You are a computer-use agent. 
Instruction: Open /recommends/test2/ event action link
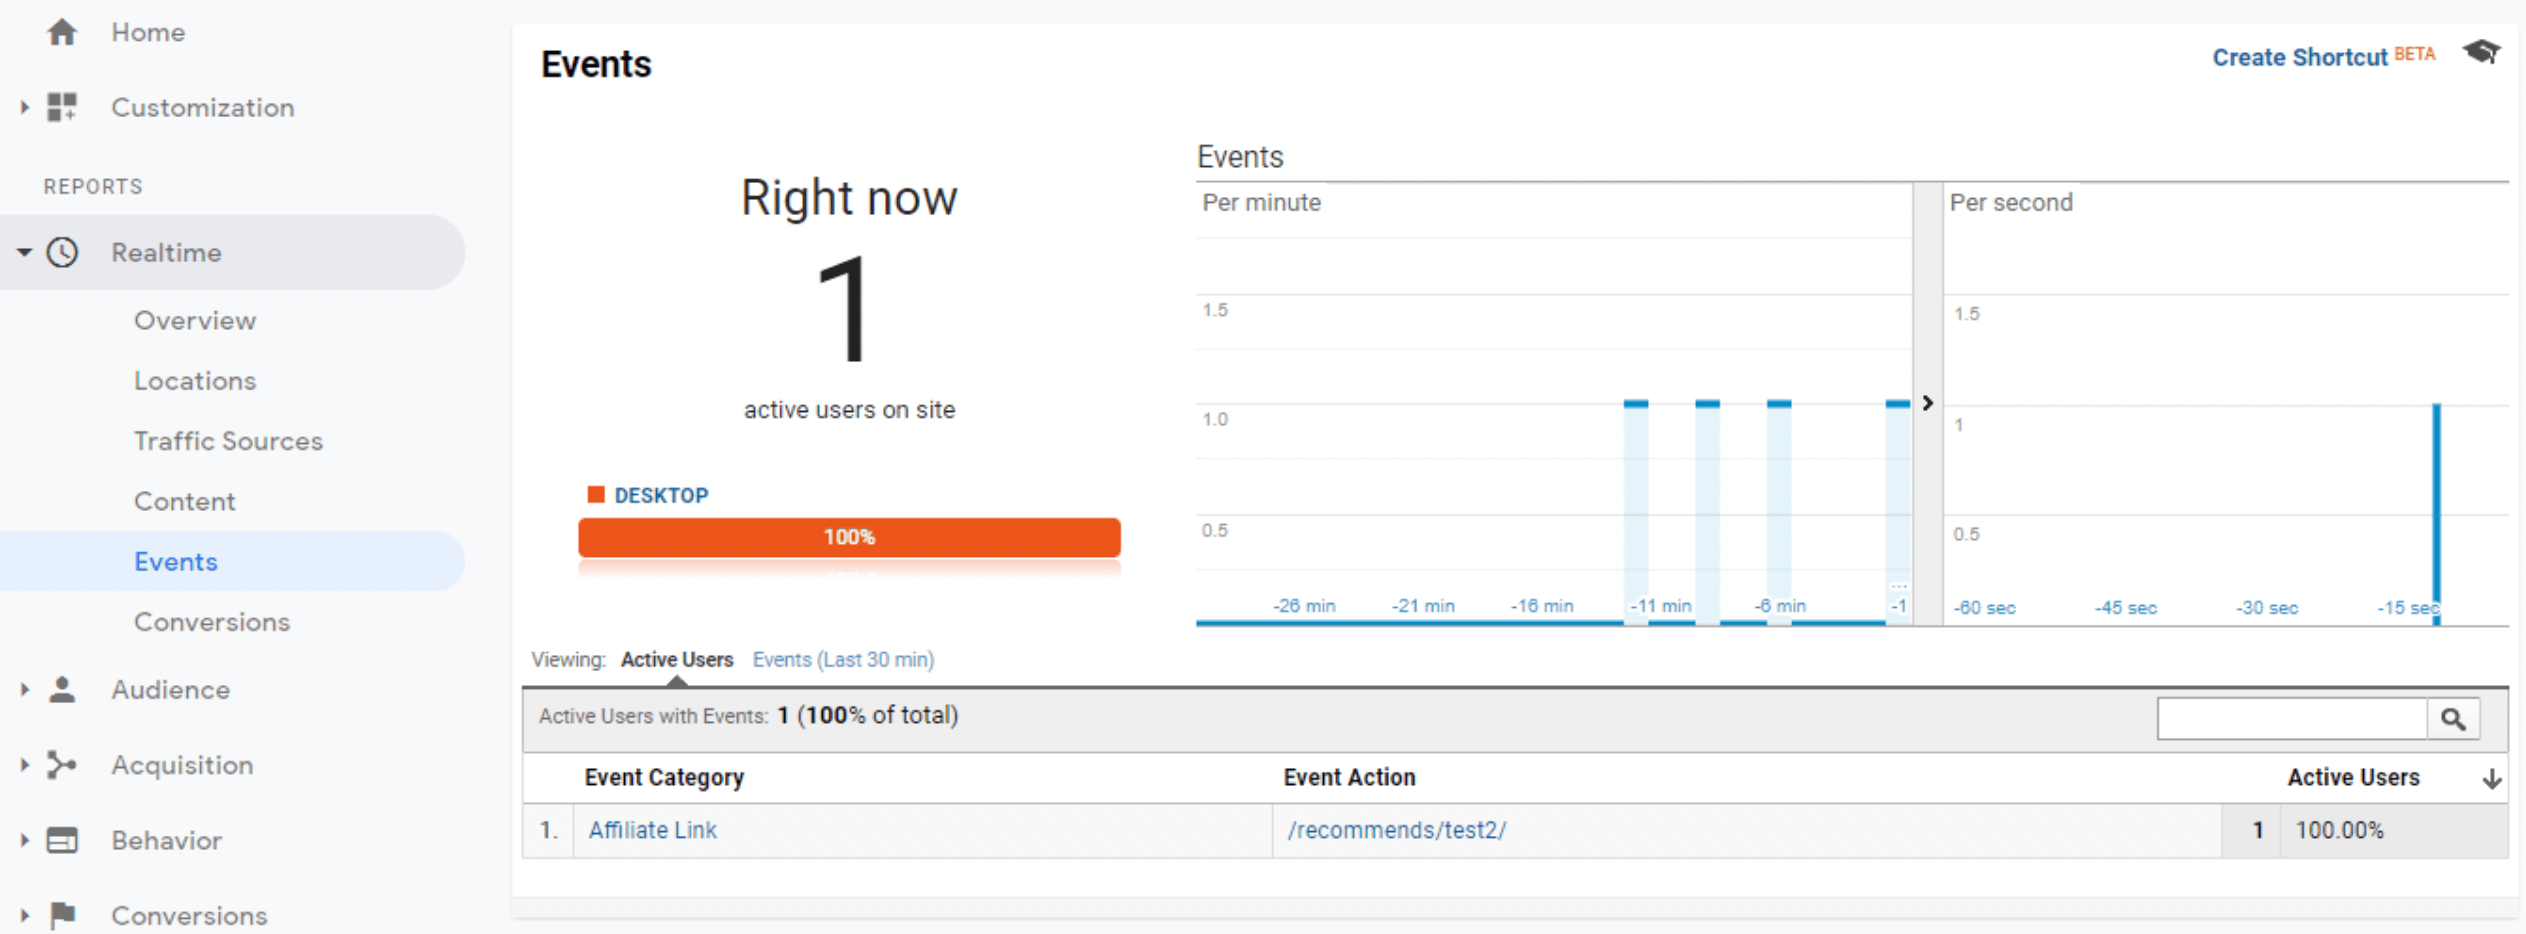1397,830
